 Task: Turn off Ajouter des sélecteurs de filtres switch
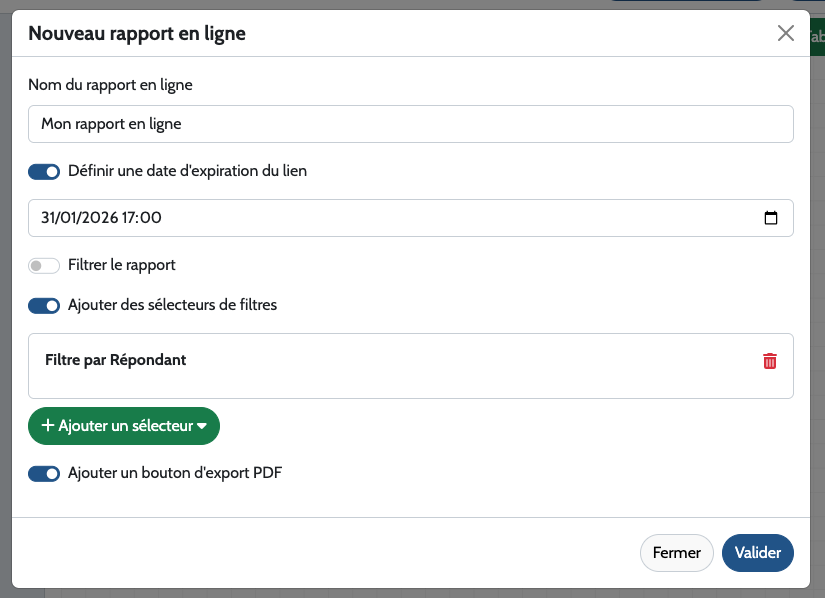(x=44, y=306)
